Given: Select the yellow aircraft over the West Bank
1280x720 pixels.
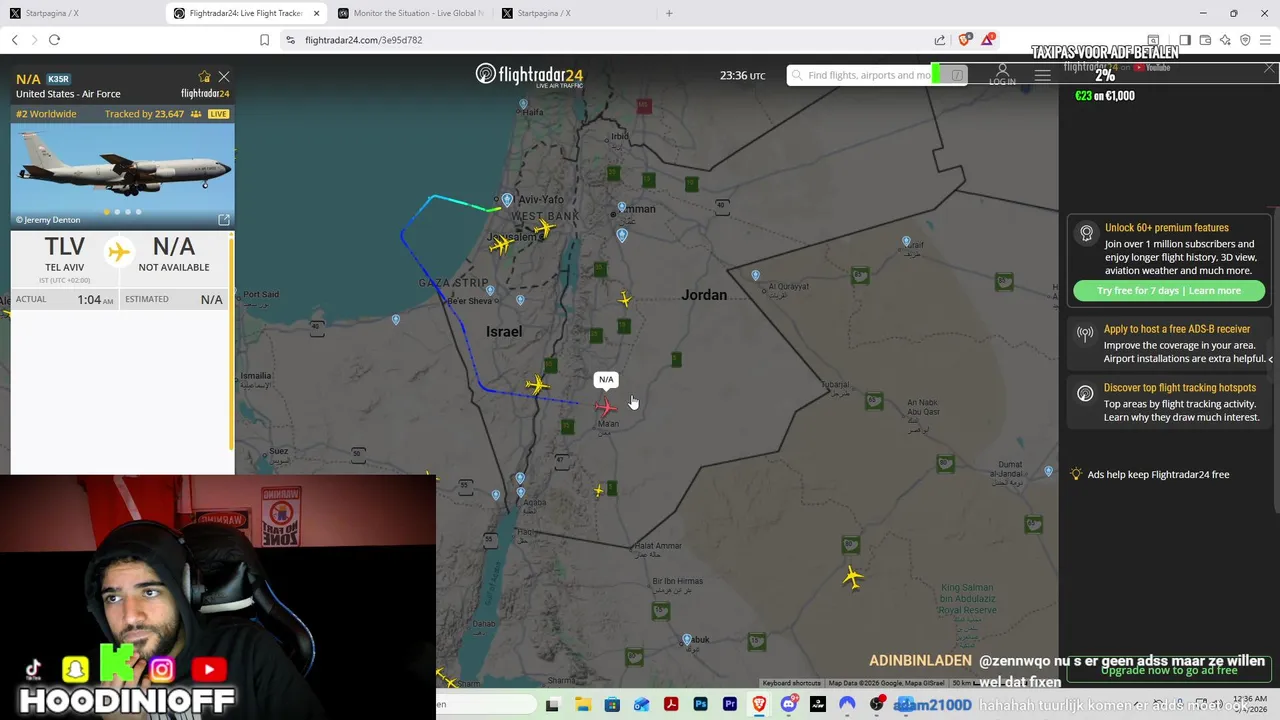Looking at the screenshot, I should tap(543, 229).
